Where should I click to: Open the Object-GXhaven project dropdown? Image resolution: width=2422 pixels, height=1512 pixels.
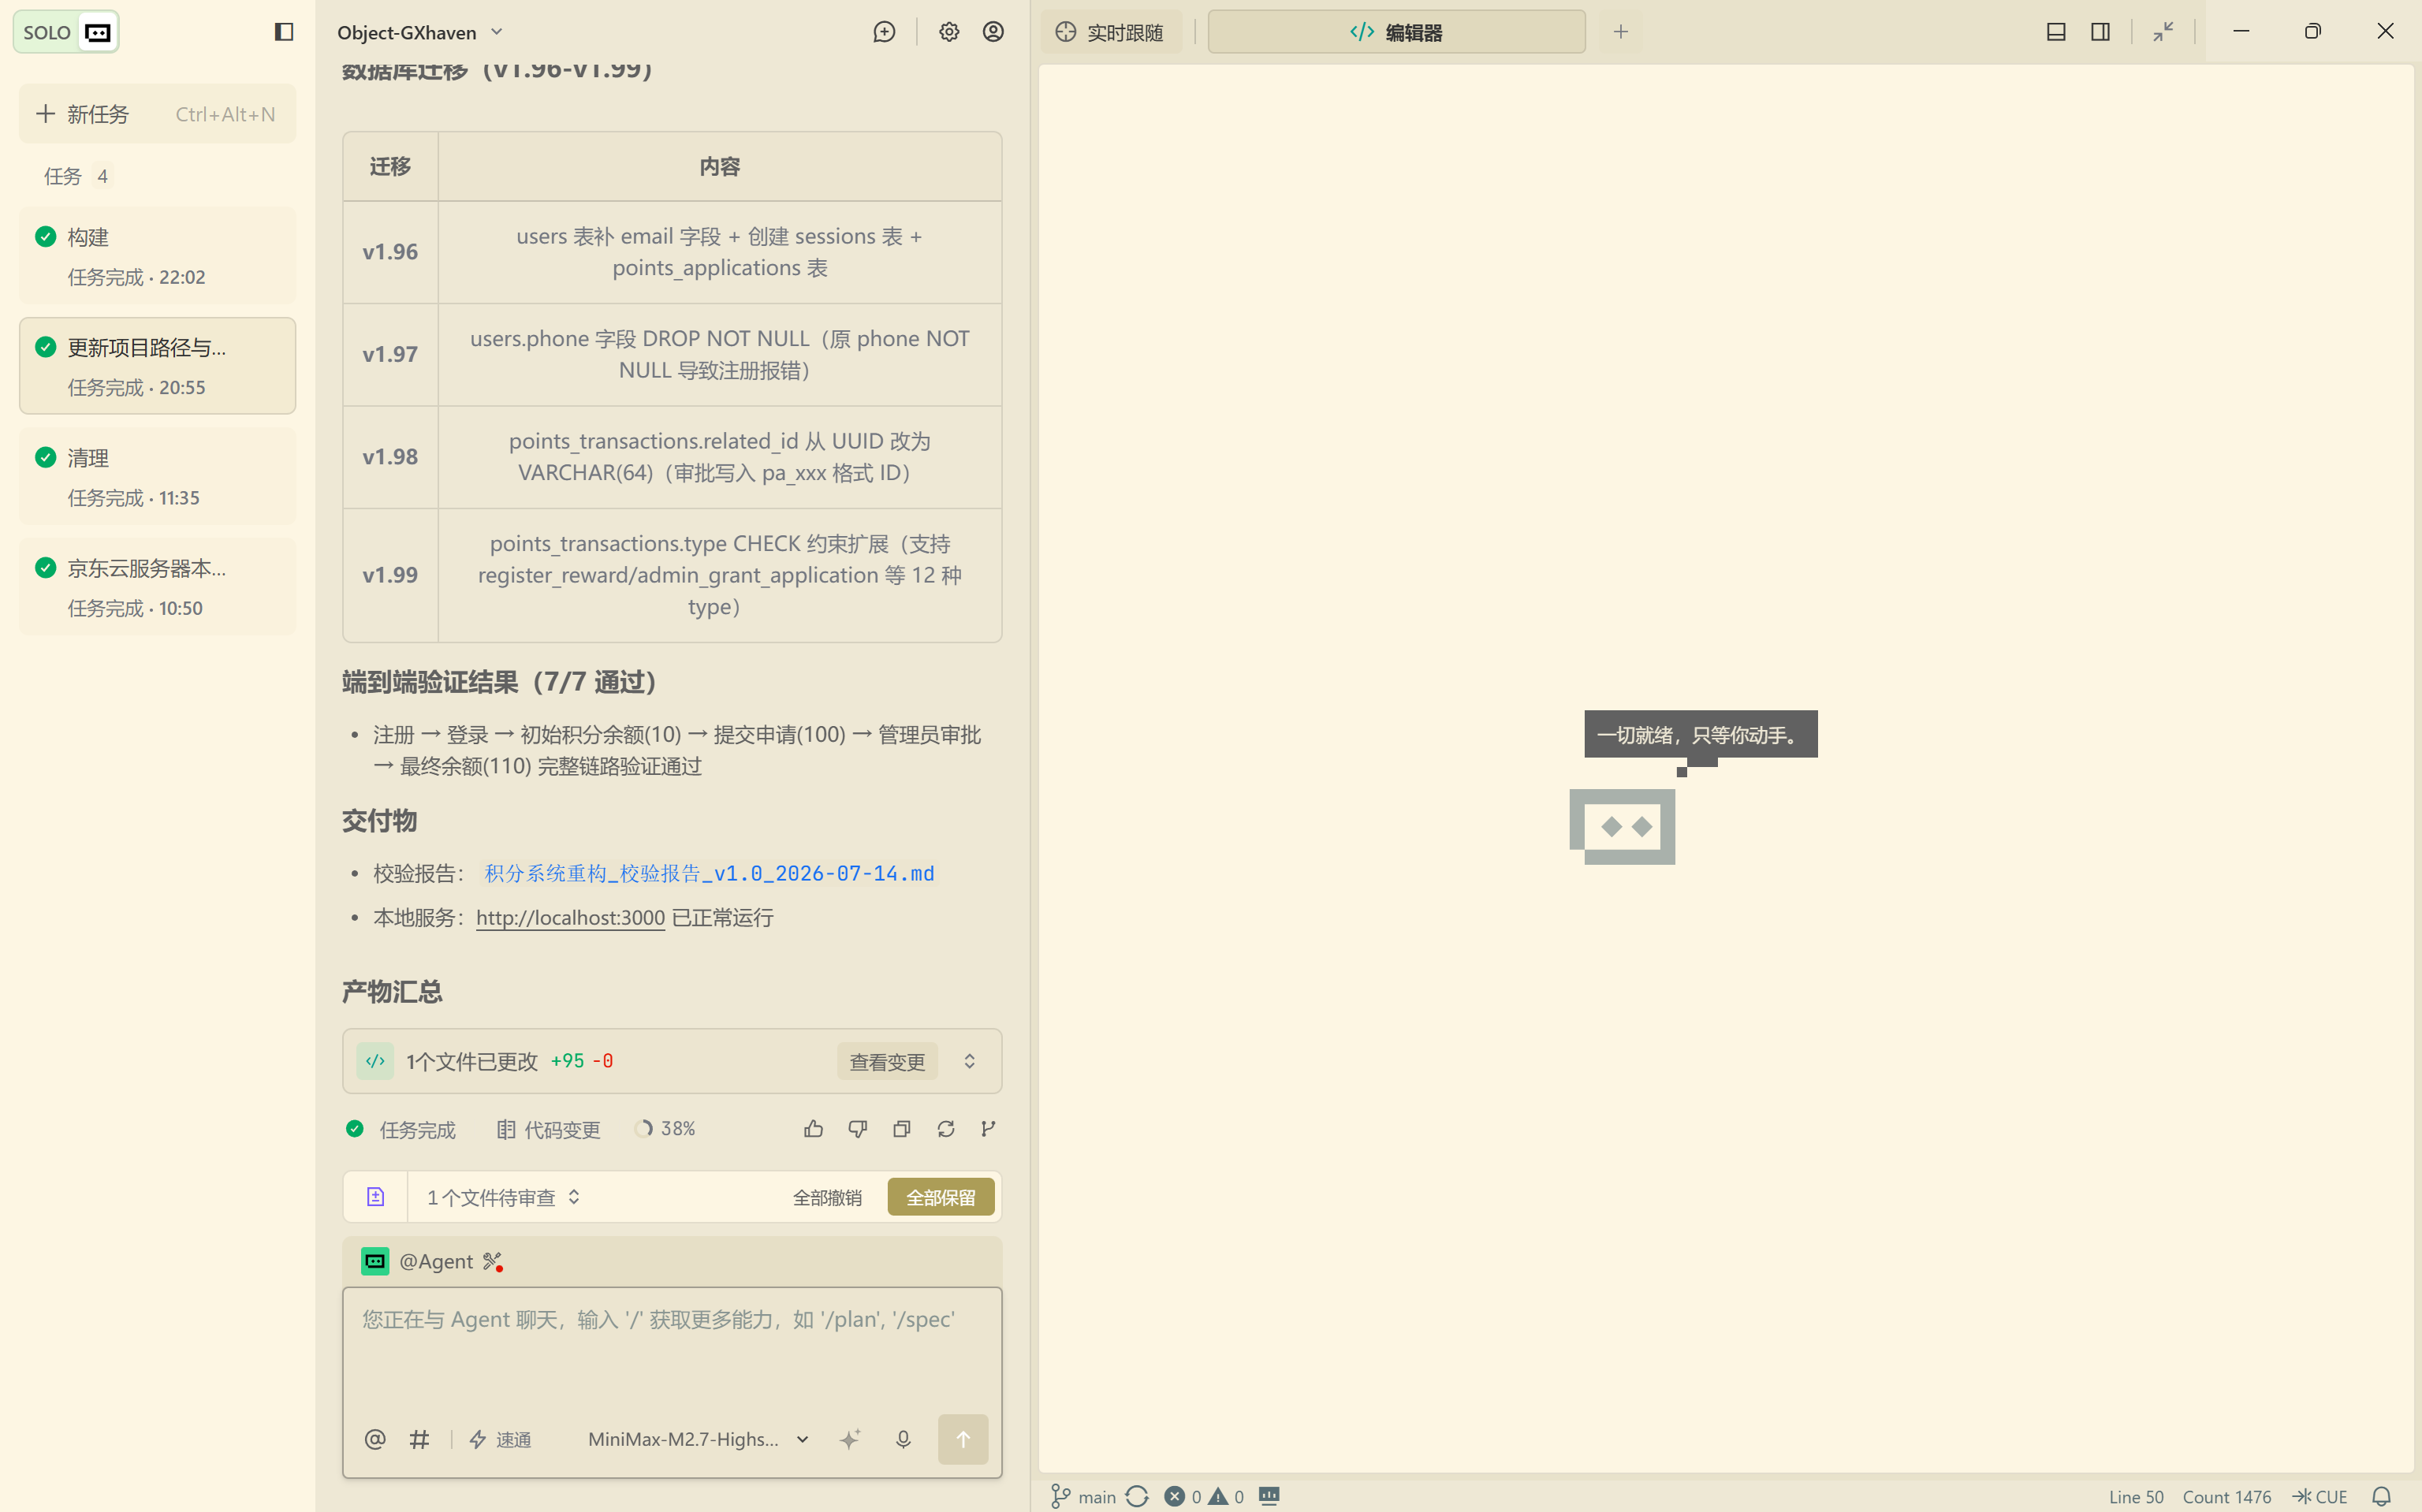(x=420, y=32)
